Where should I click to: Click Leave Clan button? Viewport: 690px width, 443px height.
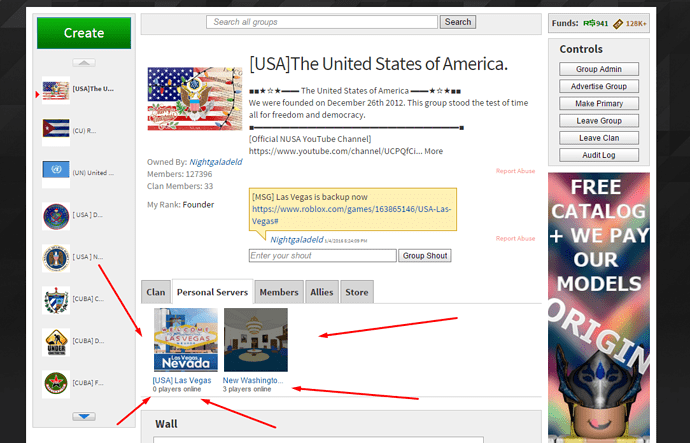(599, 138)
